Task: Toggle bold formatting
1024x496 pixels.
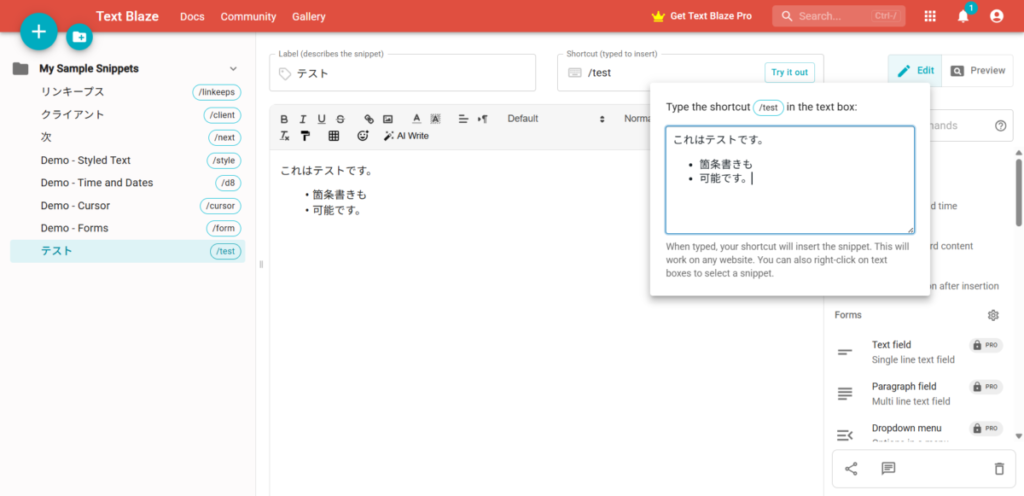Action: click(284, 119)
